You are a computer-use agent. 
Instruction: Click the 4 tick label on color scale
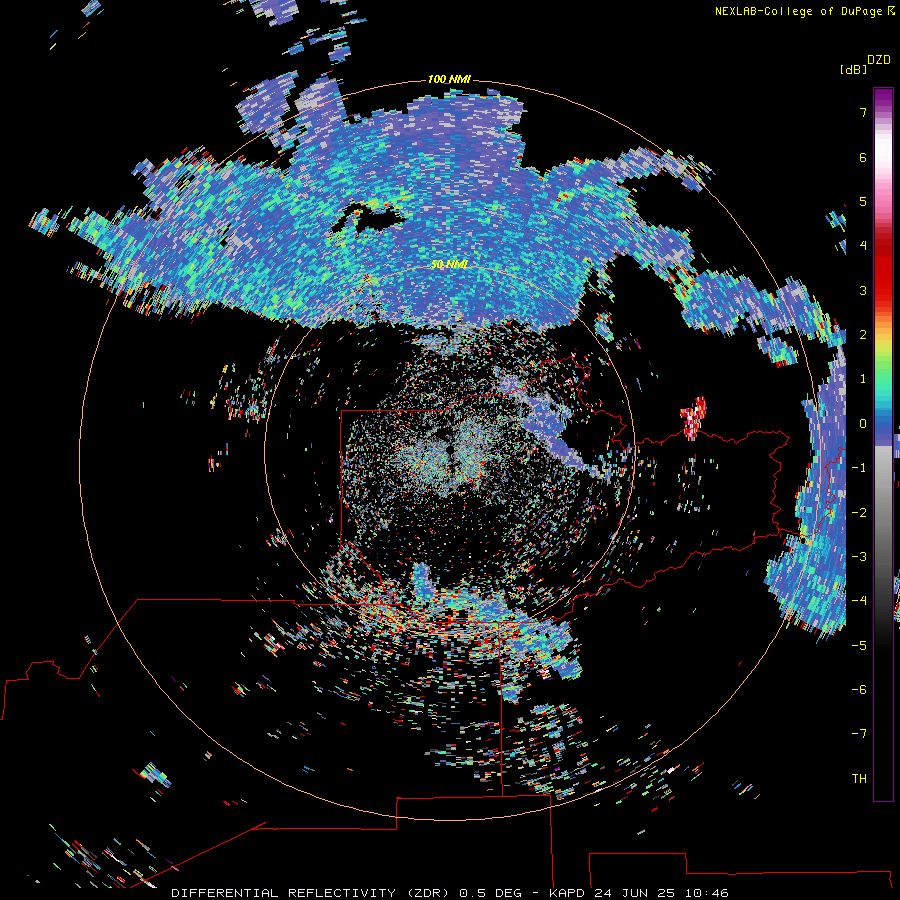coord(863,246)
